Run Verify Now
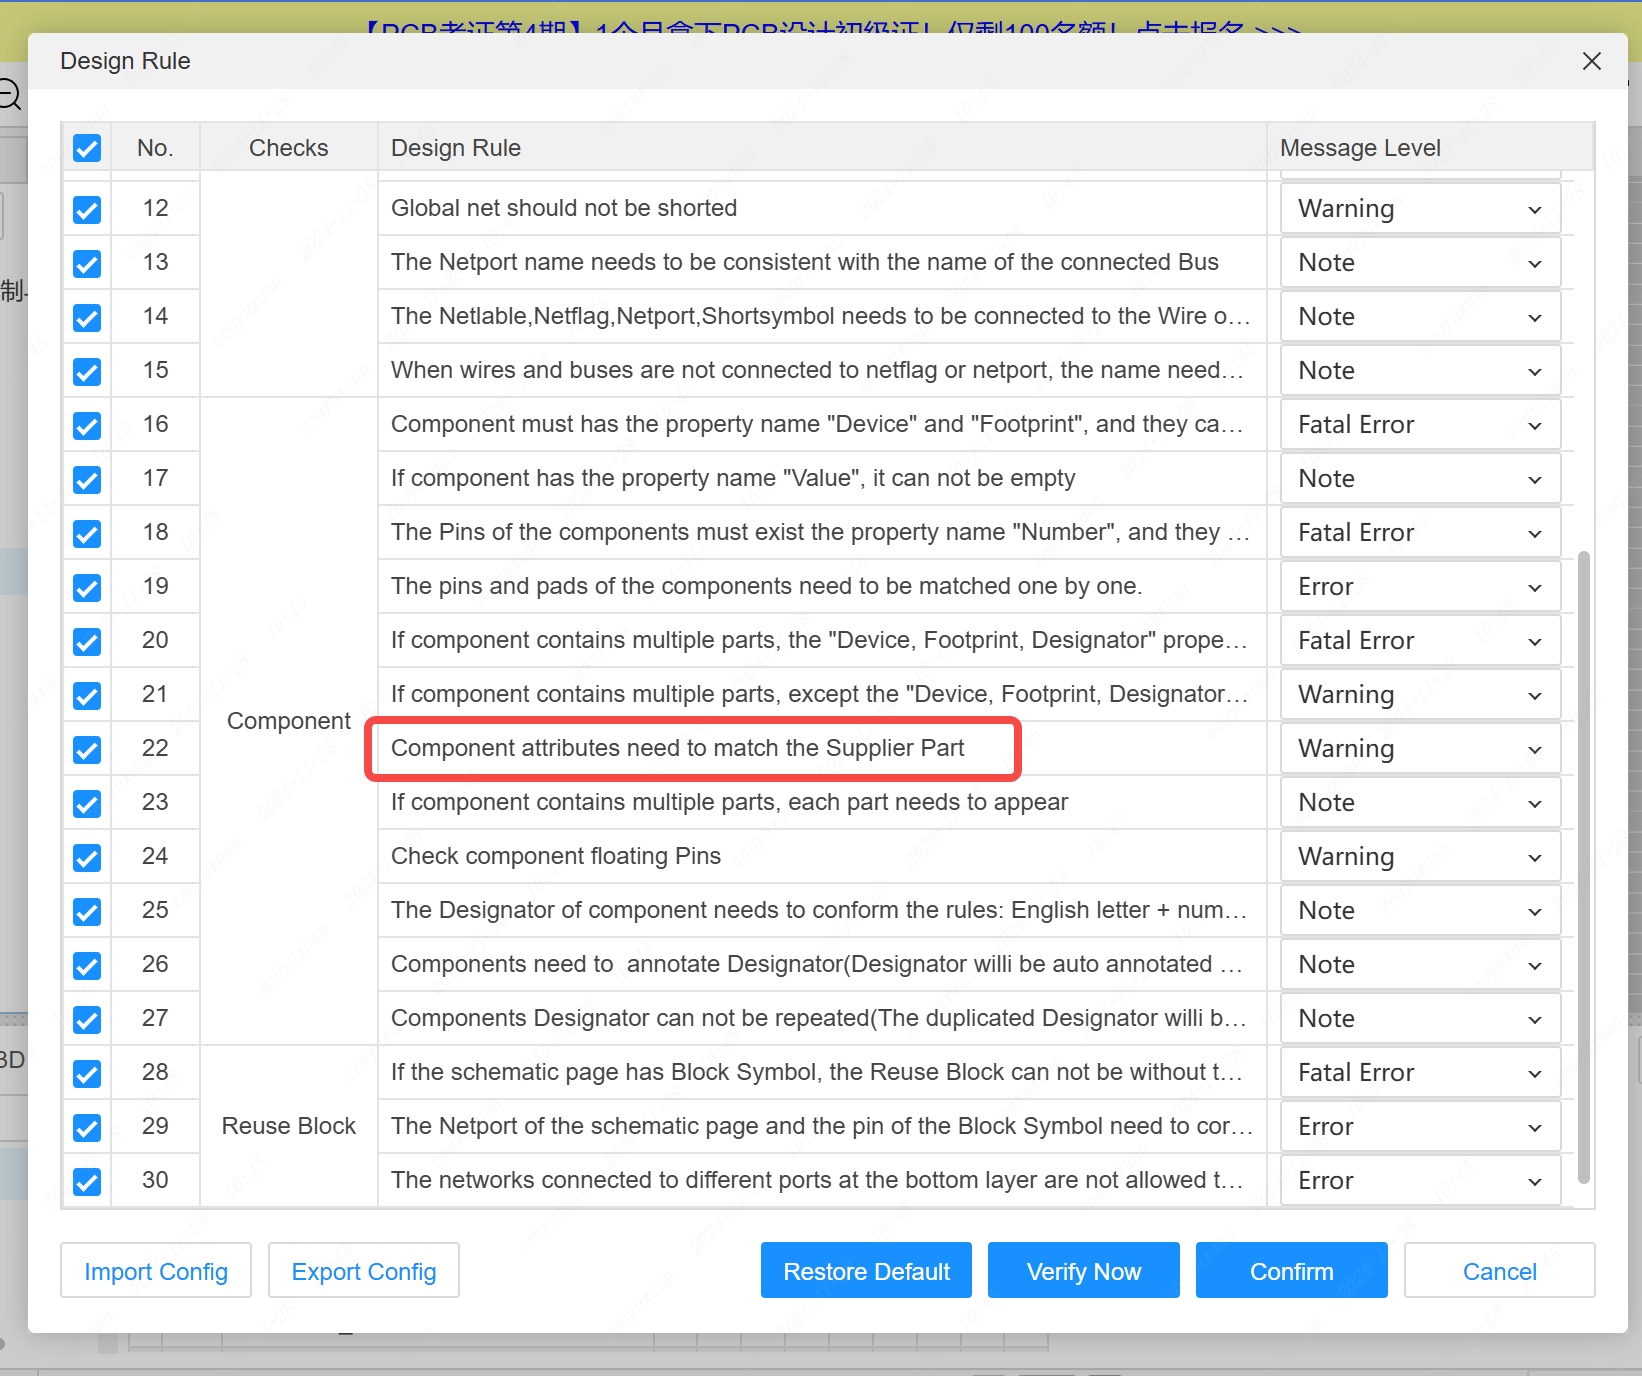 click(1083, 1271)
